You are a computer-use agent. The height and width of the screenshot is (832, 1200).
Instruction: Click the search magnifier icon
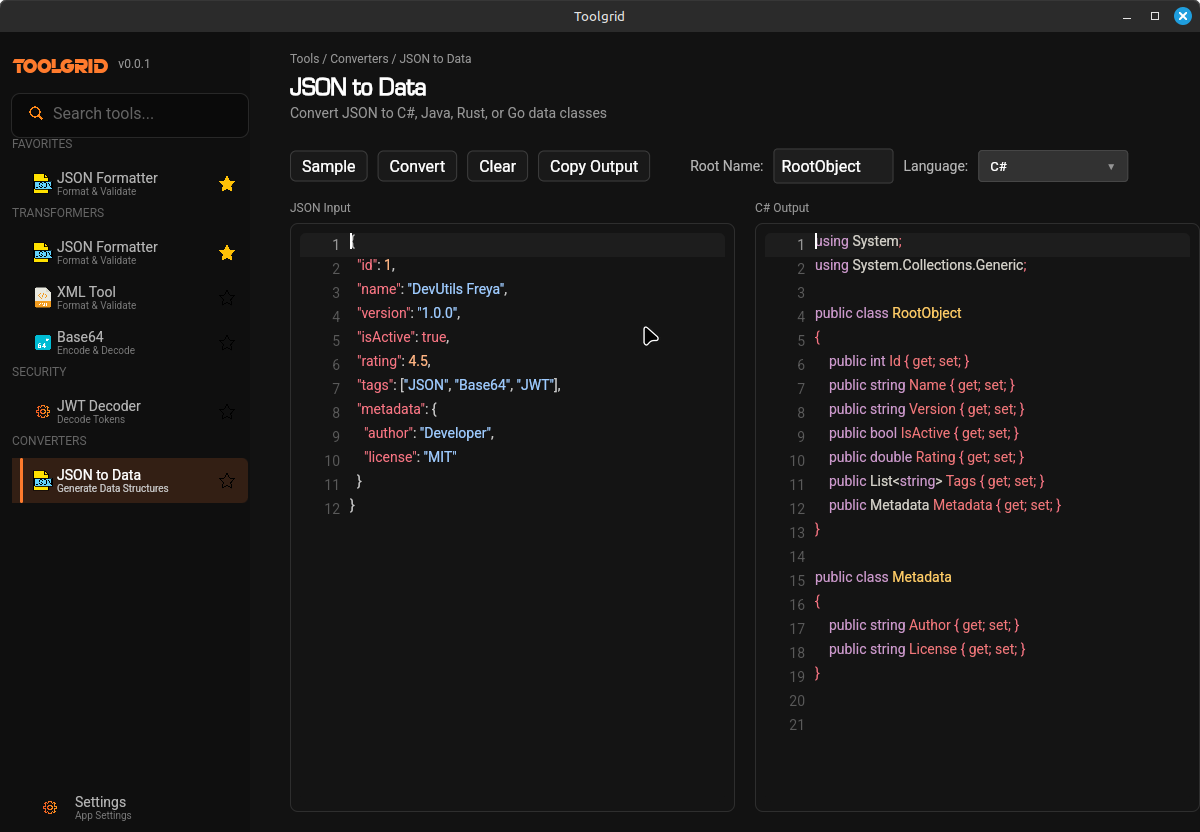point(38,115)
